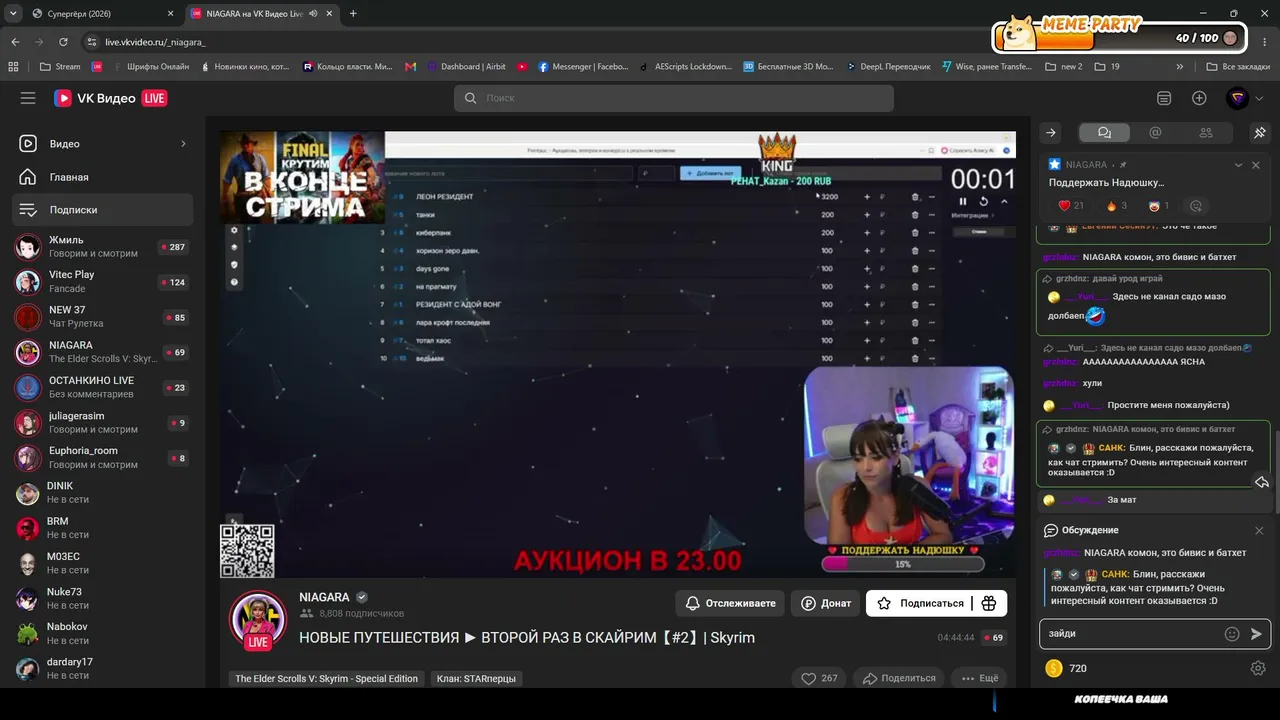The image size is (1280, 720).
Task: Close the Обсуждение thread panel
Action: click(x=1259, y=530)
